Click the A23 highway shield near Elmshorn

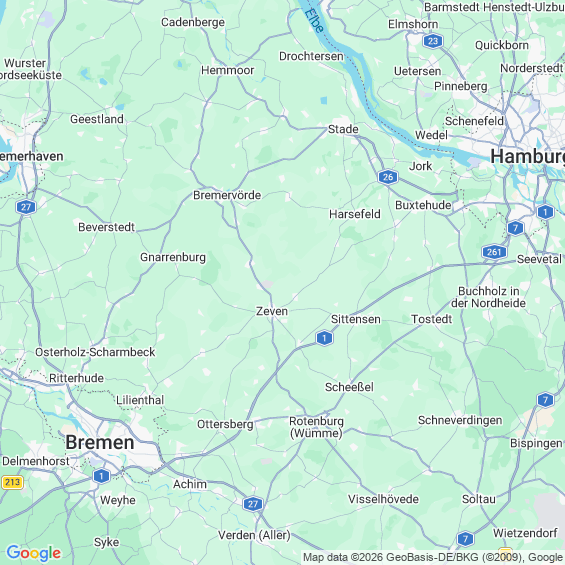(x=433, y=41)
